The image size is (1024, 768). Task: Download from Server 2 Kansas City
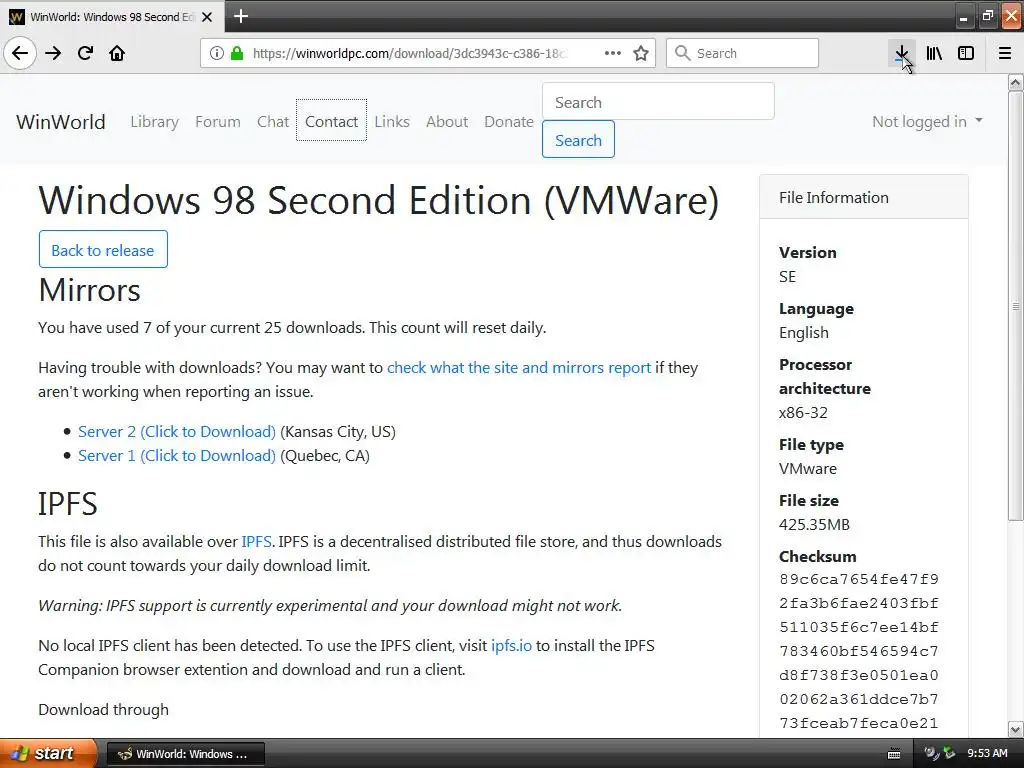pyautogui.click(x=176, y=432)
